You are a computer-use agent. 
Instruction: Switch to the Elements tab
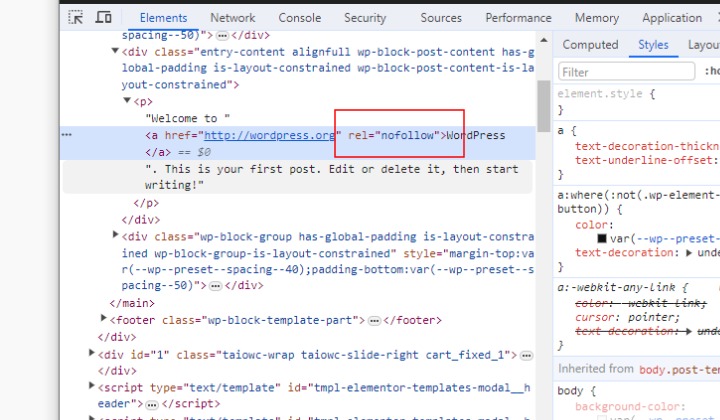pos(163,18)
